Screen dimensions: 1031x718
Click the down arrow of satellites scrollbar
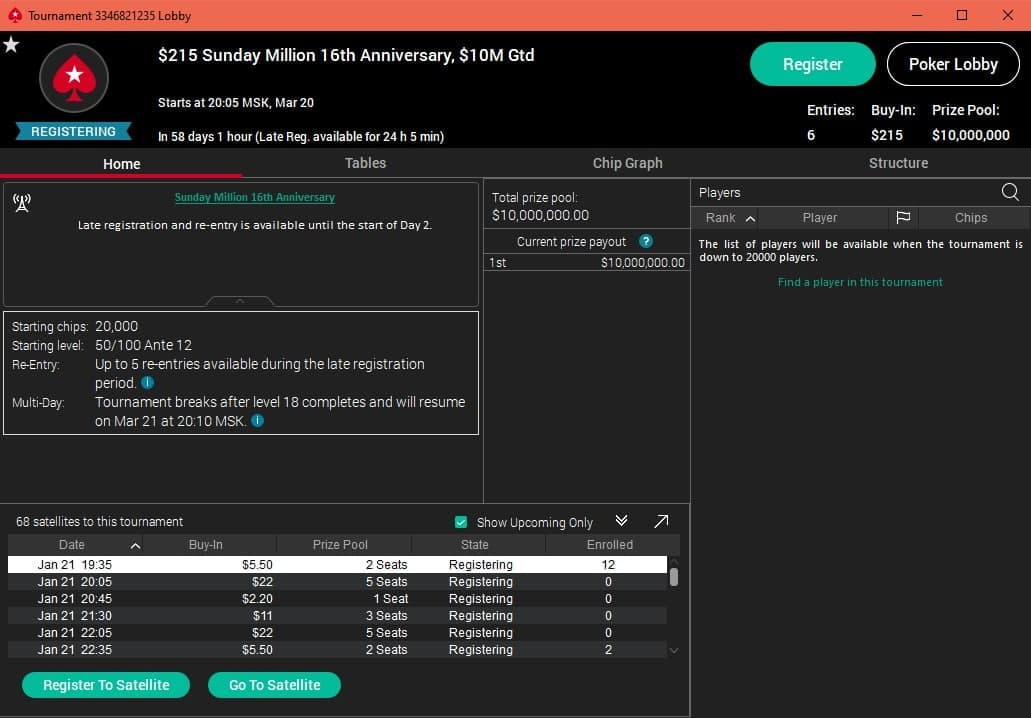tap(674, 650)
